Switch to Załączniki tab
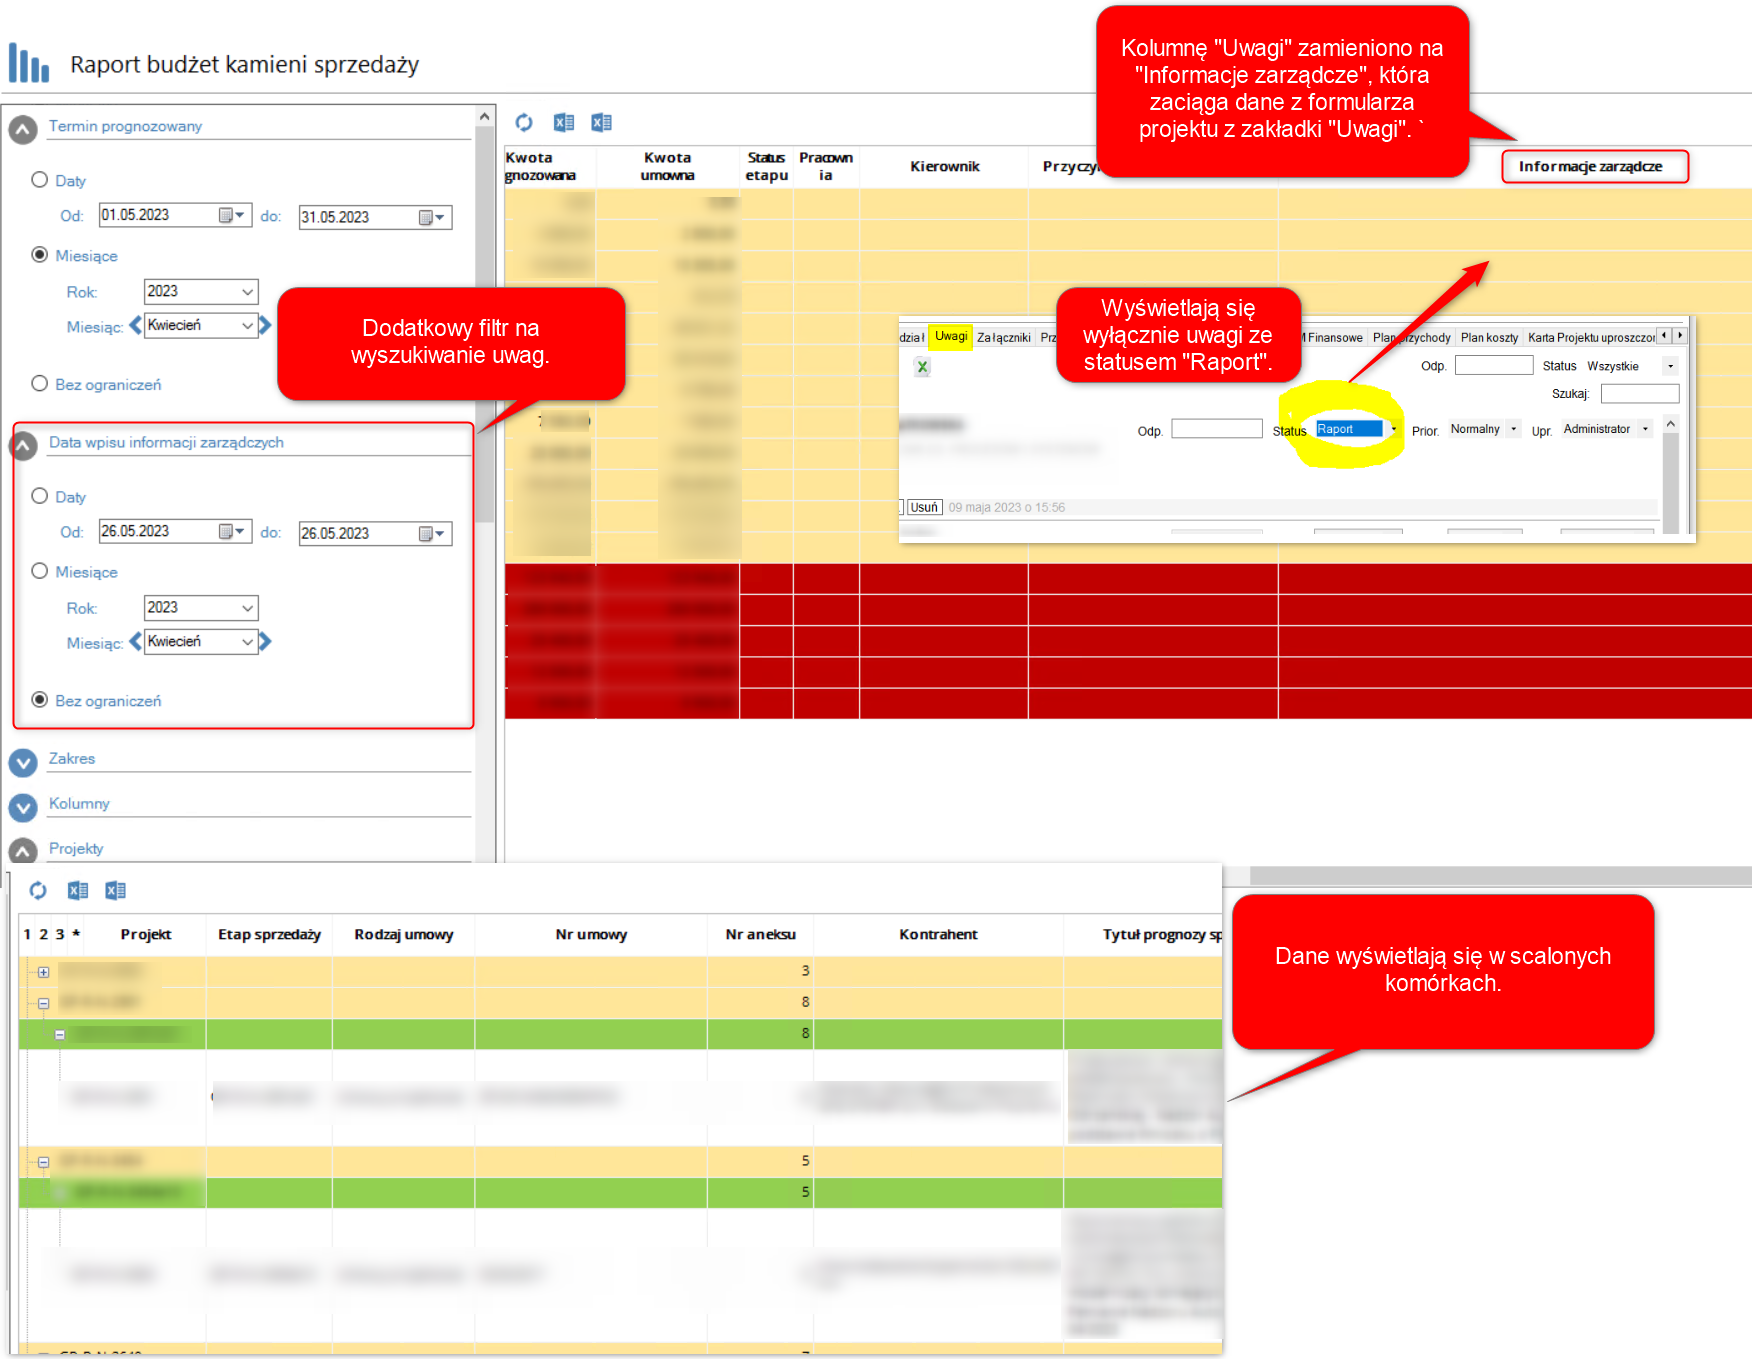 [1003, 337]
